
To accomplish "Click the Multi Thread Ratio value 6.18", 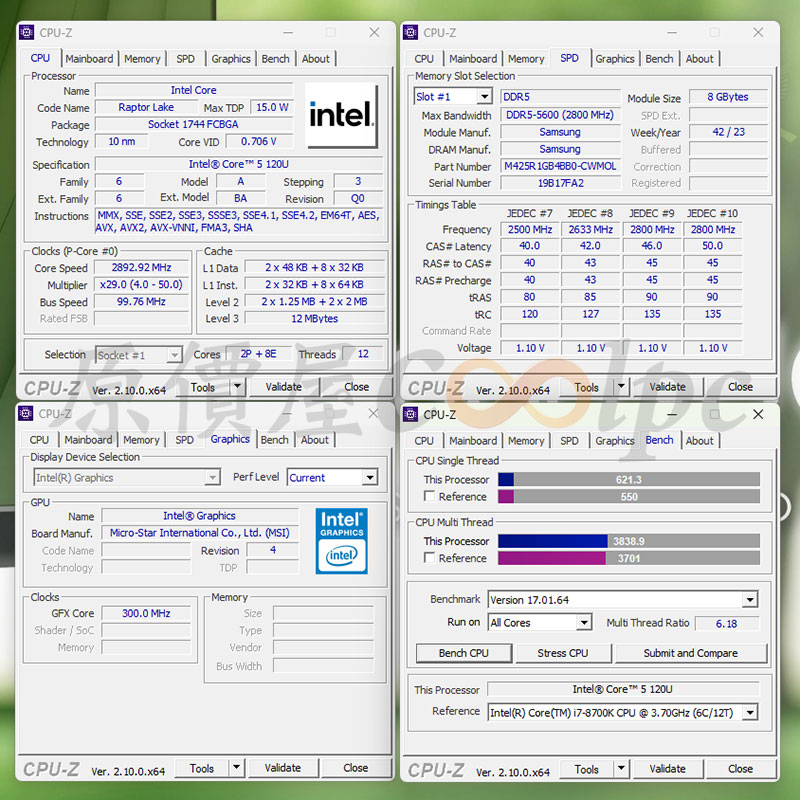I will [x=727, y=623].
